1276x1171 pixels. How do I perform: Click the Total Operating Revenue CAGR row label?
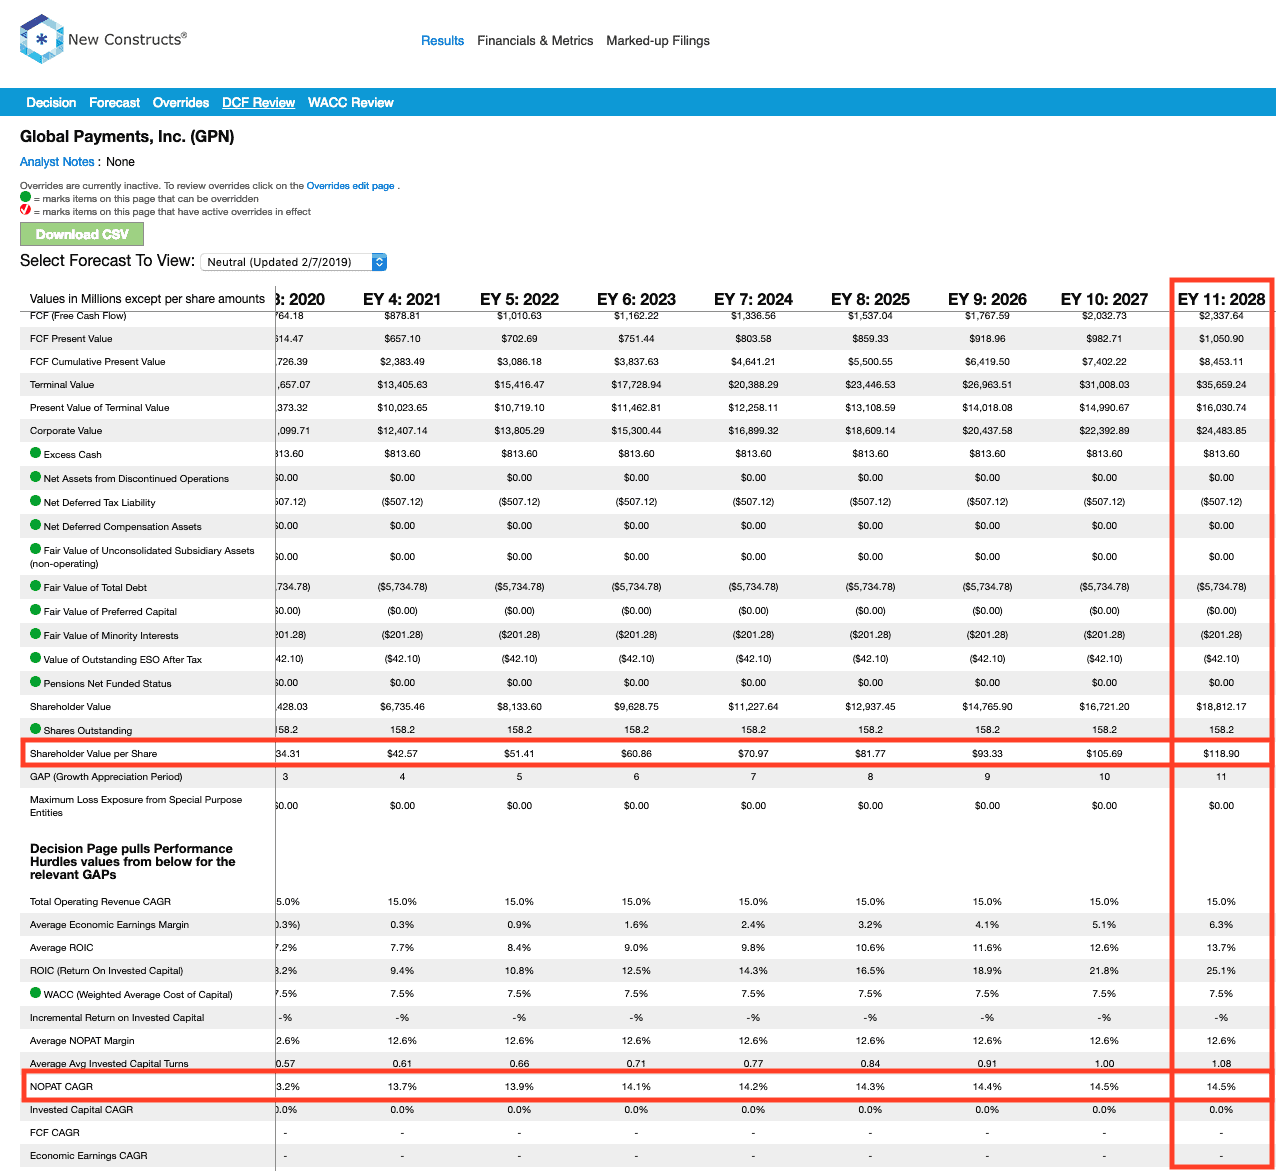[x=100, y=901]
